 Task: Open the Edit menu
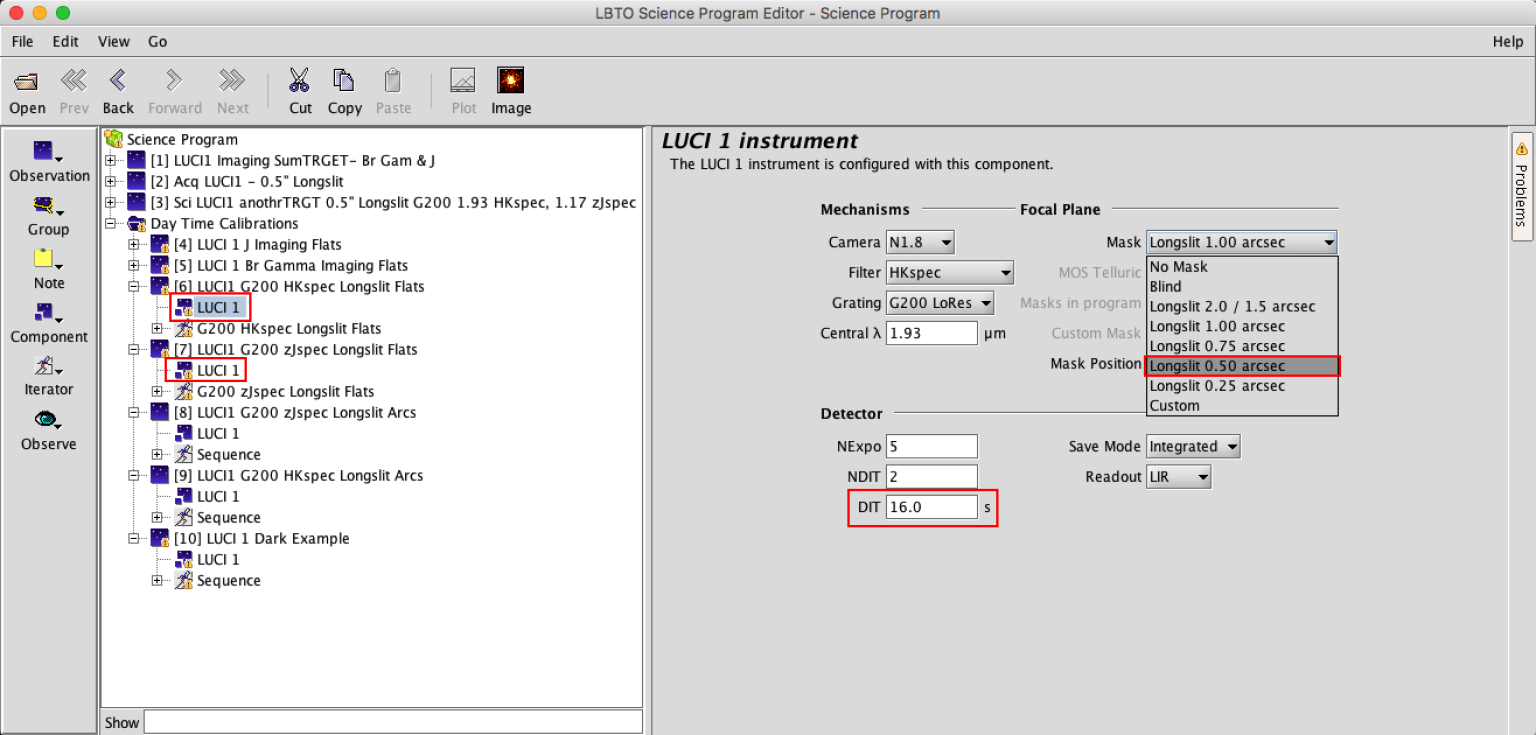(x=65, y=41)
